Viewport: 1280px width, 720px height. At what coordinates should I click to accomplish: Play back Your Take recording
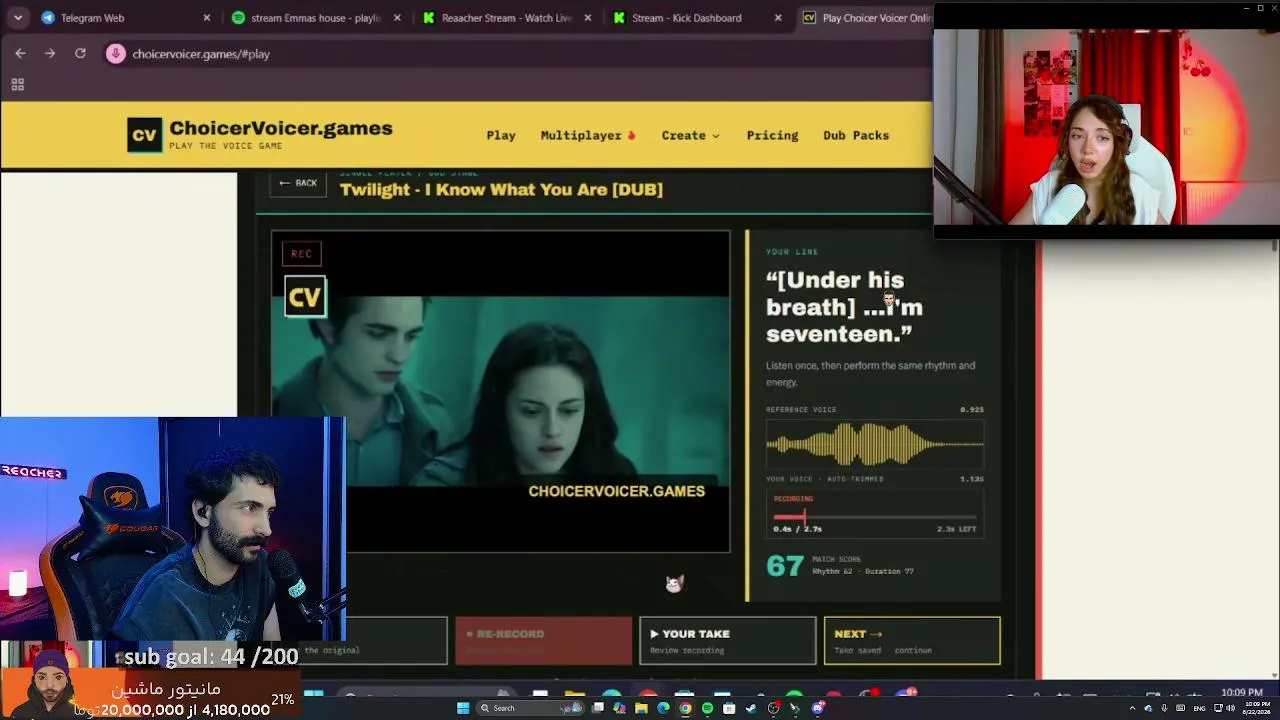[x=727, y=640]
